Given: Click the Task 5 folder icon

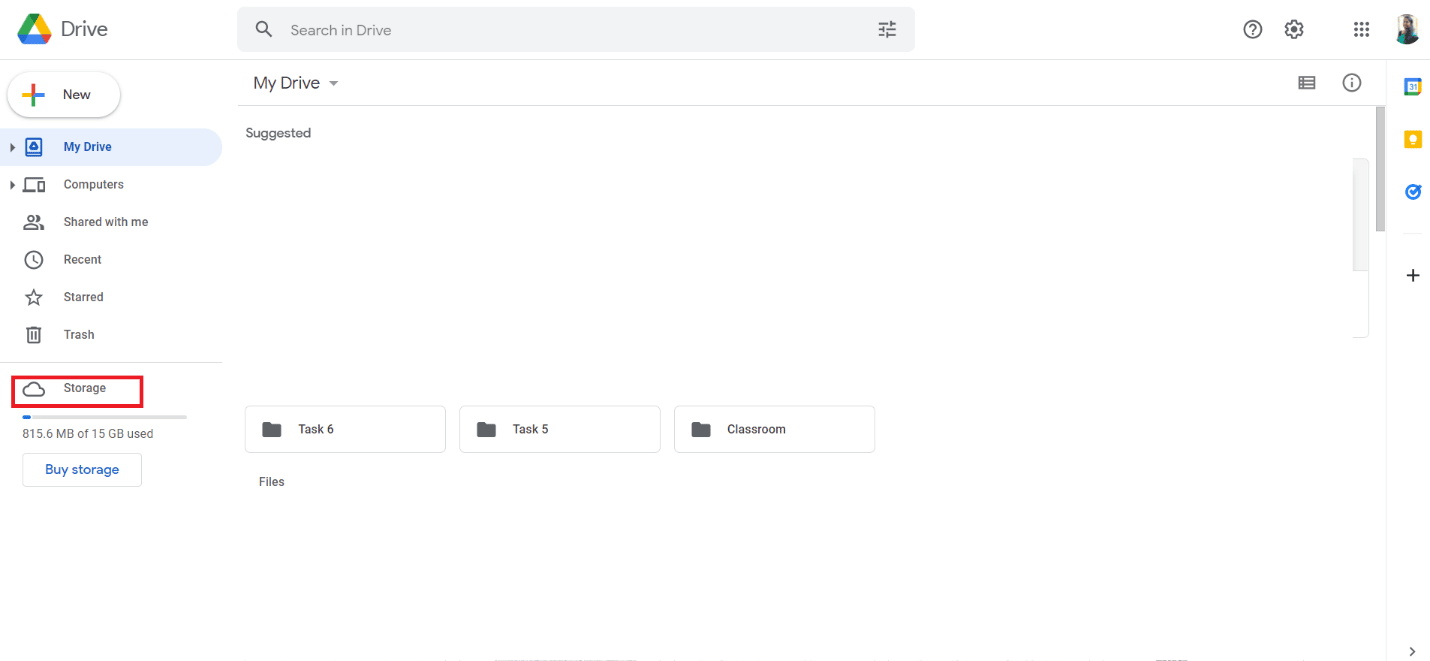Looking at the screenshot, I should coord(486,429).
